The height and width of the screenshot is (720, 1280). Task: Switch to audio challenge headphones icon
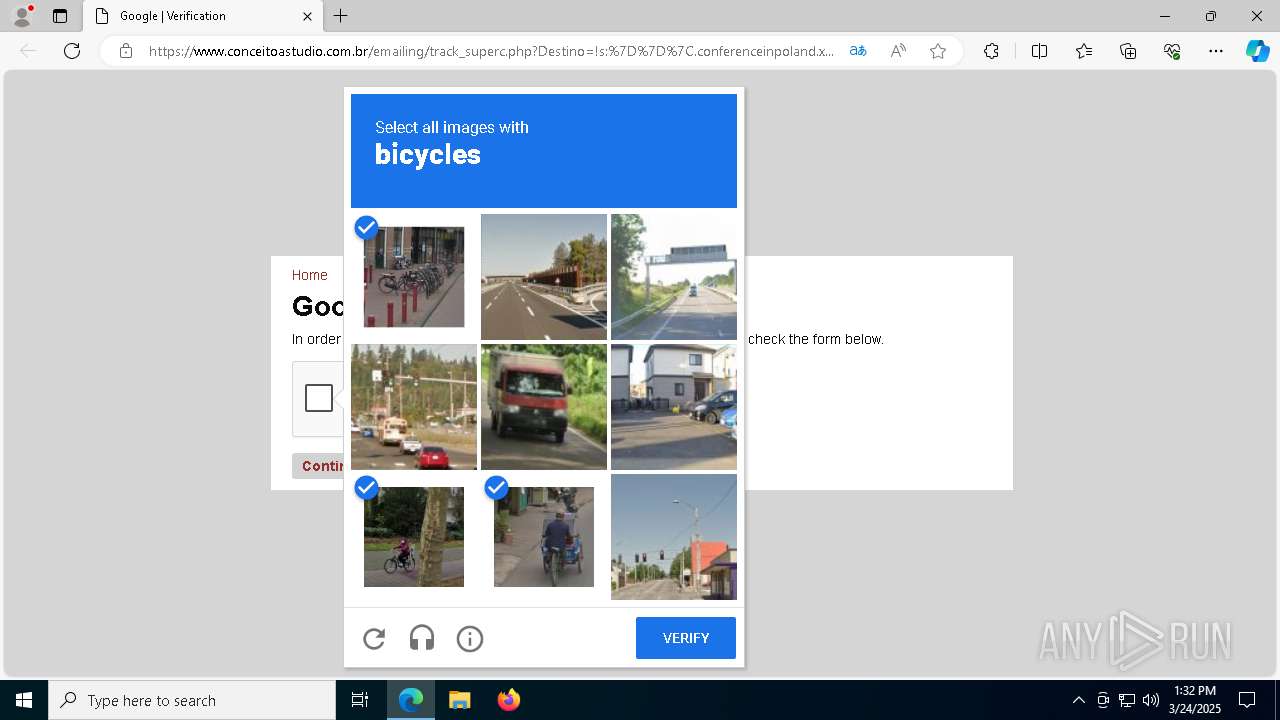coord(422,639)
